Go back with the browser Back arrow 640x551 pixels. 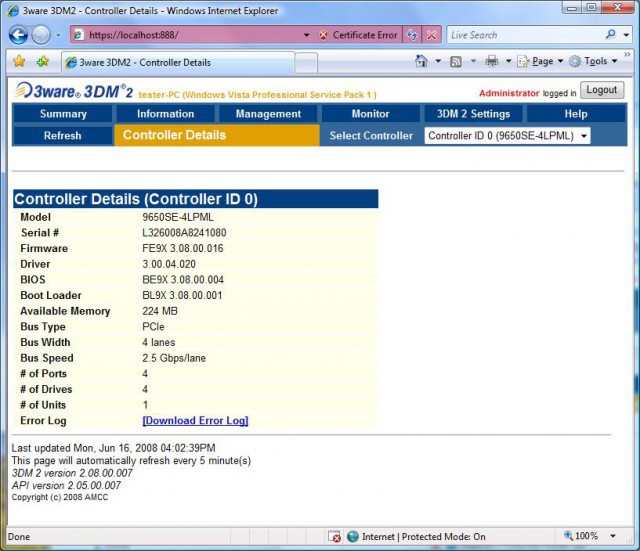click(x=19, y=35)
